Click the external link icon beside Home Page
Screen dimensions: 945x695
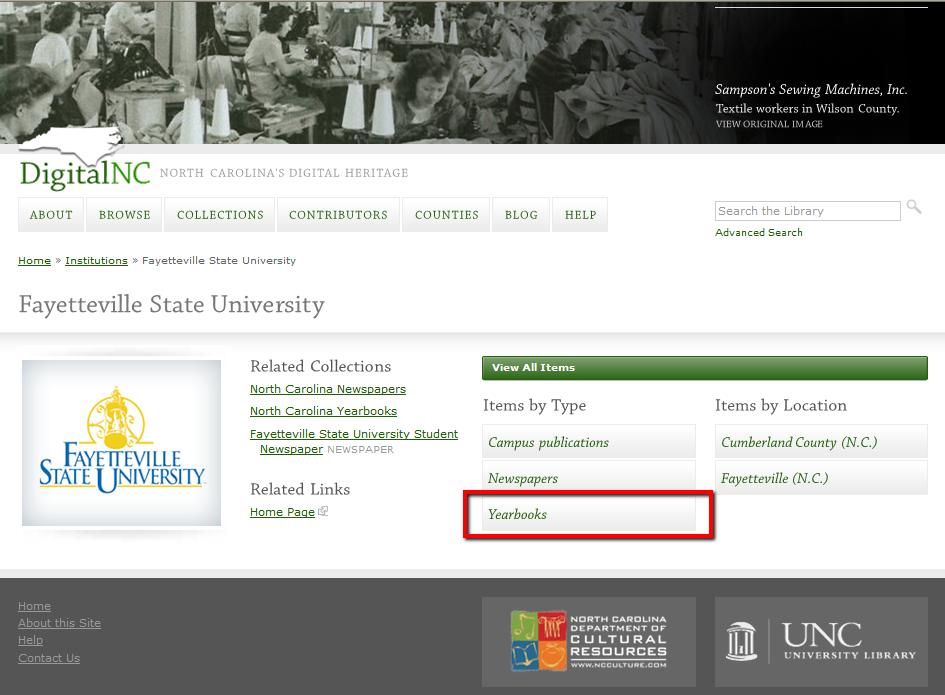click(322, 510)
